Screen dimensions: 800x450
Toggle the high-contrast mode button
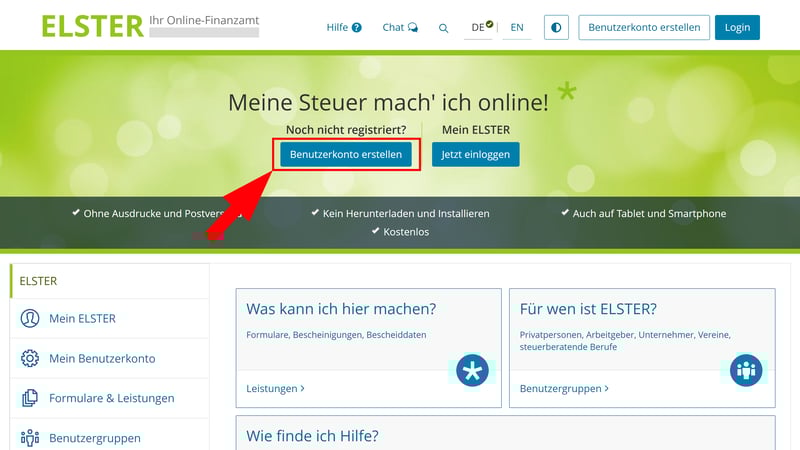(x=556, y=28)
